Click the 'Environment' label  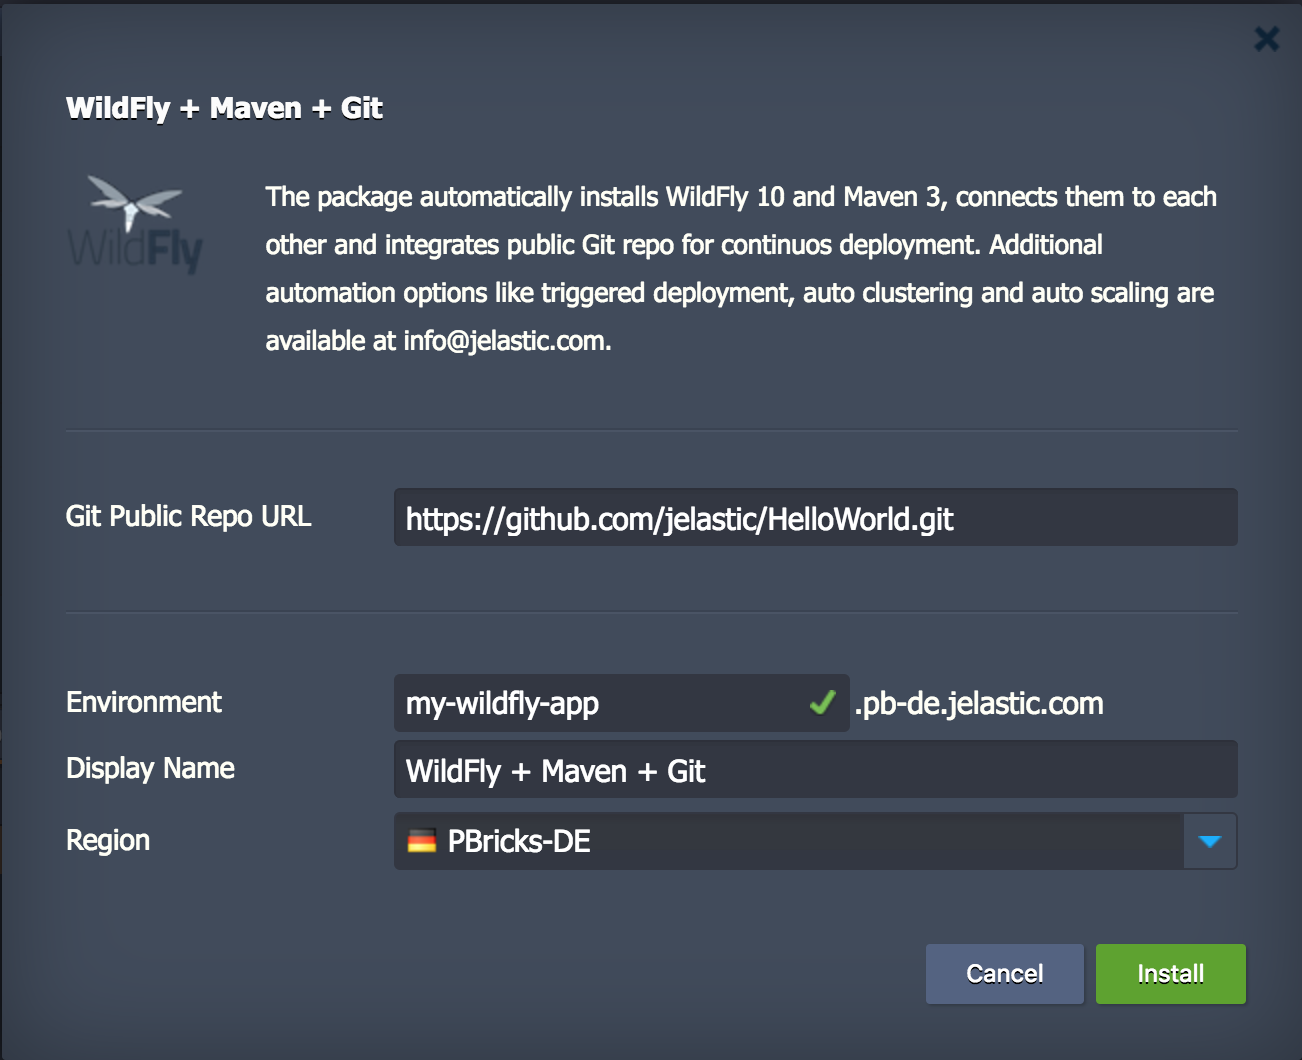tap(144, 702)
